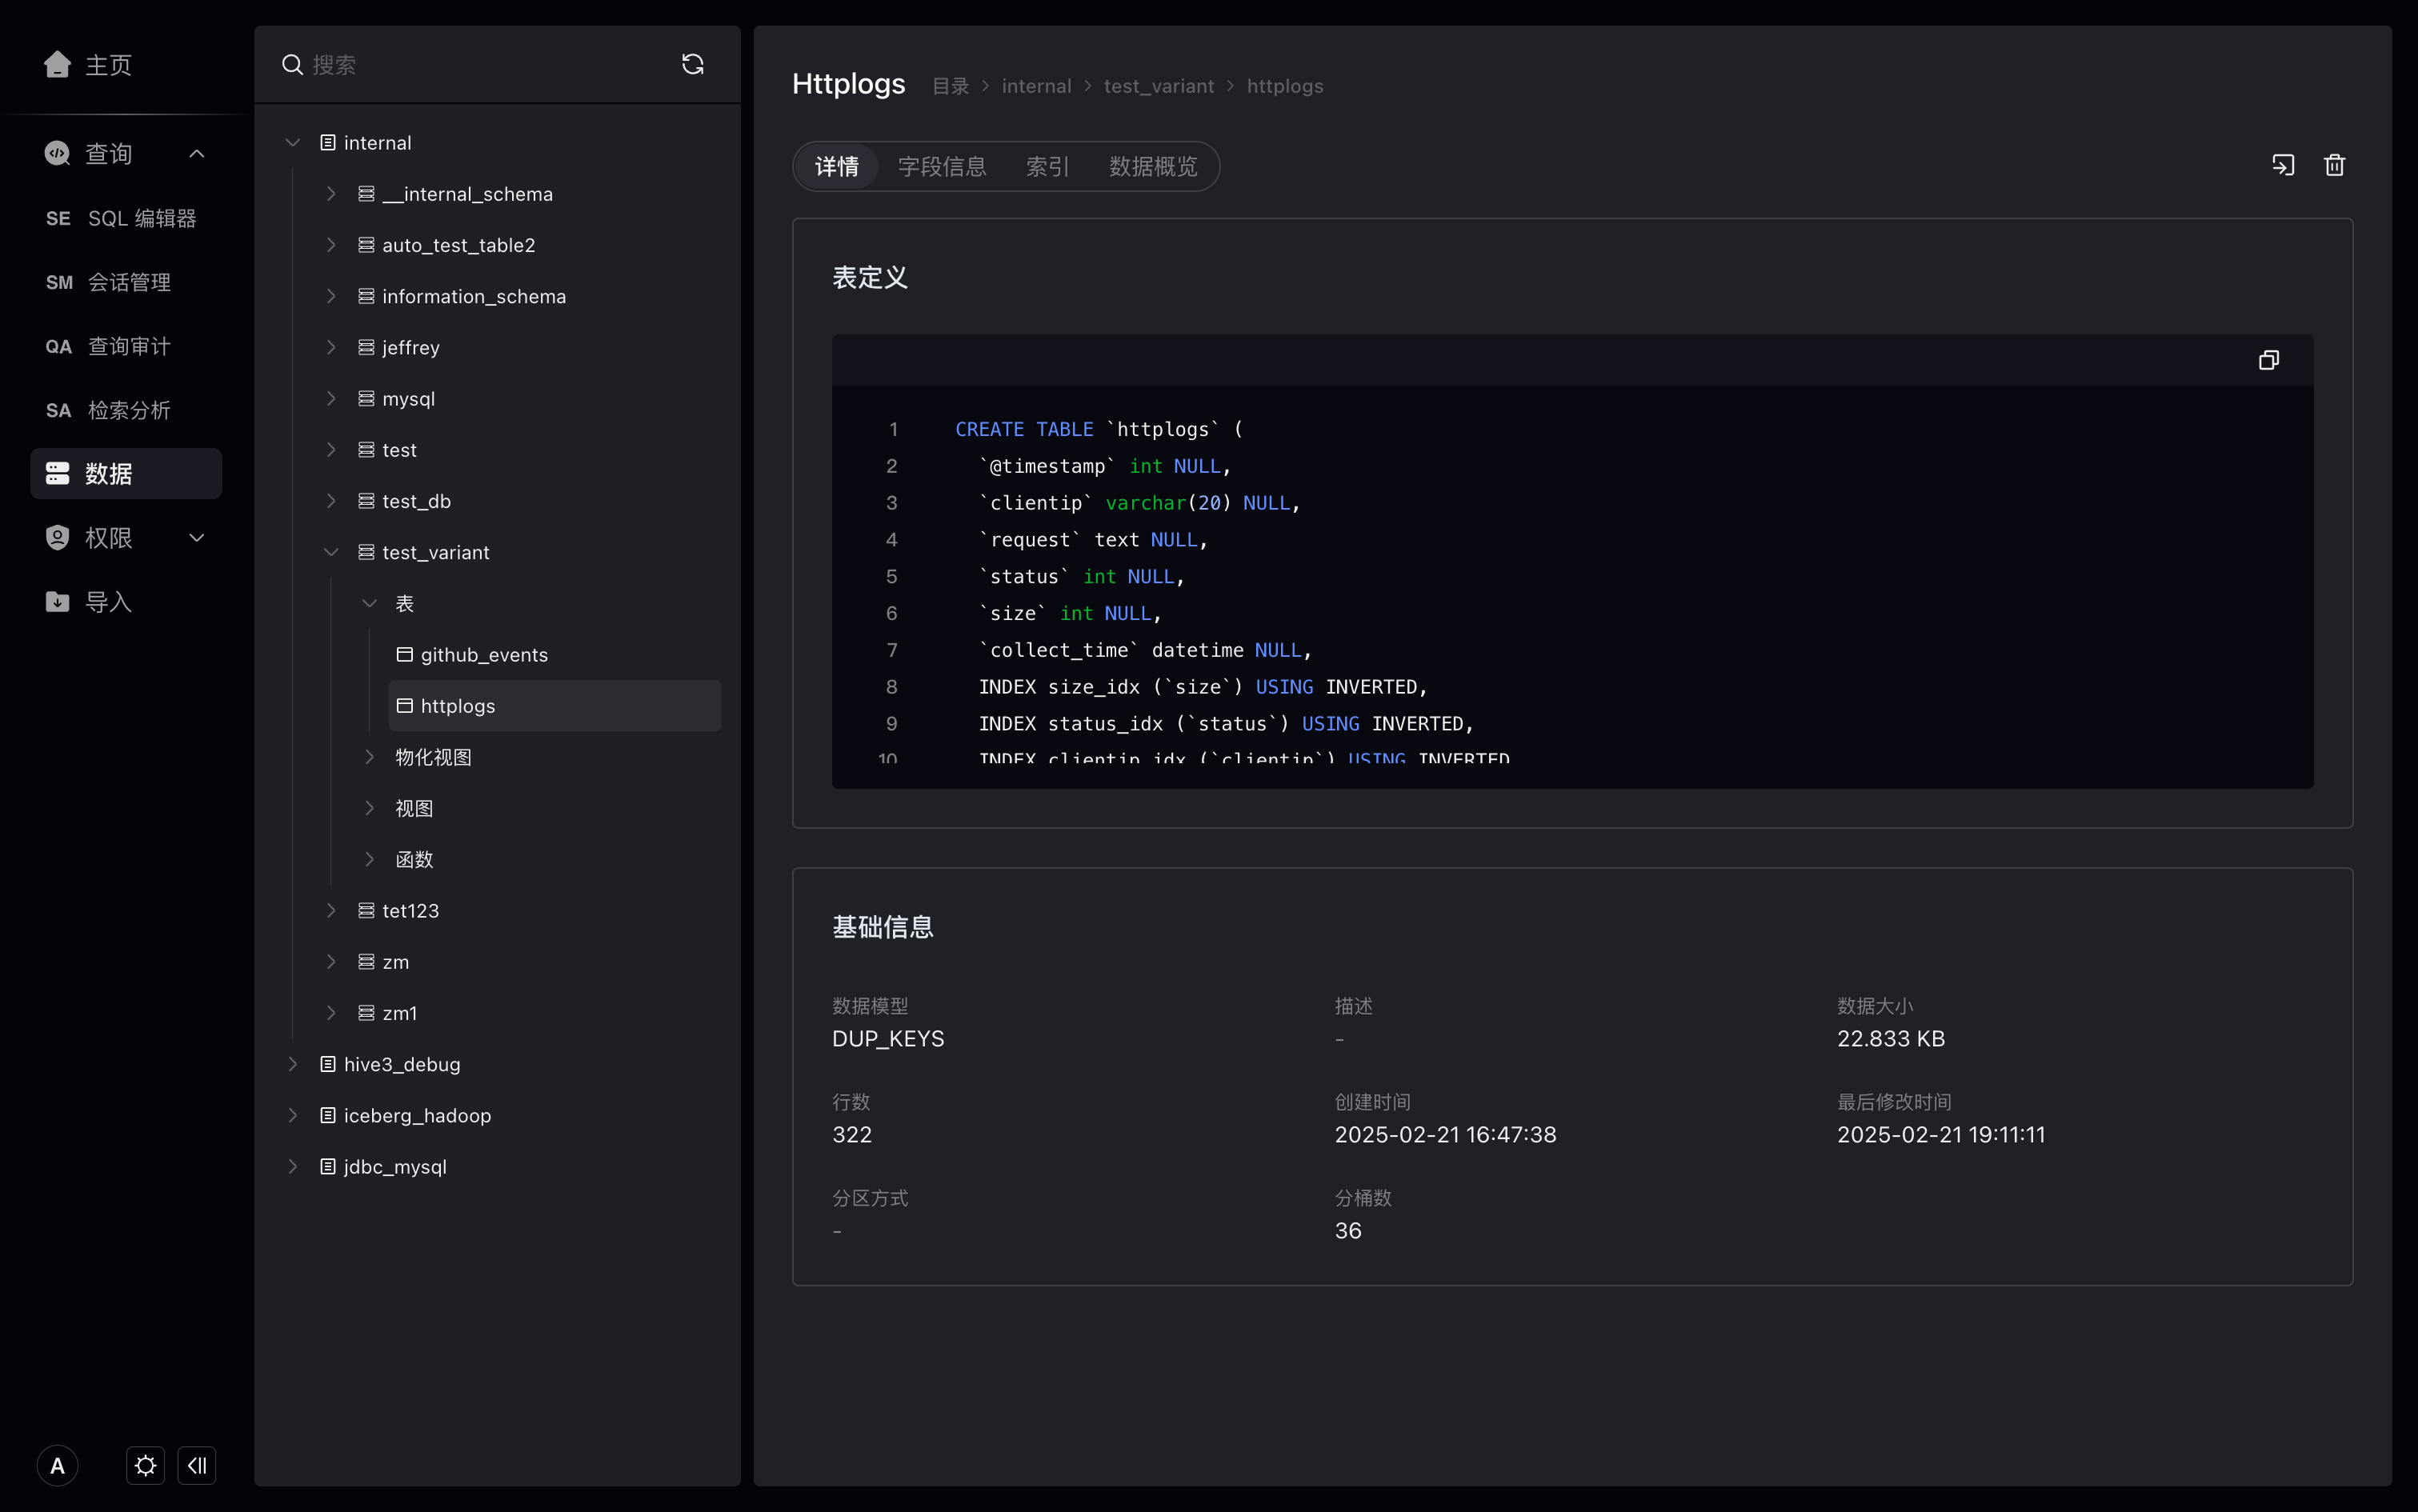This screenshot has height=1512, width=2418.
Task: Collapse the internal catalog chevron
Action: coord(293,143)
